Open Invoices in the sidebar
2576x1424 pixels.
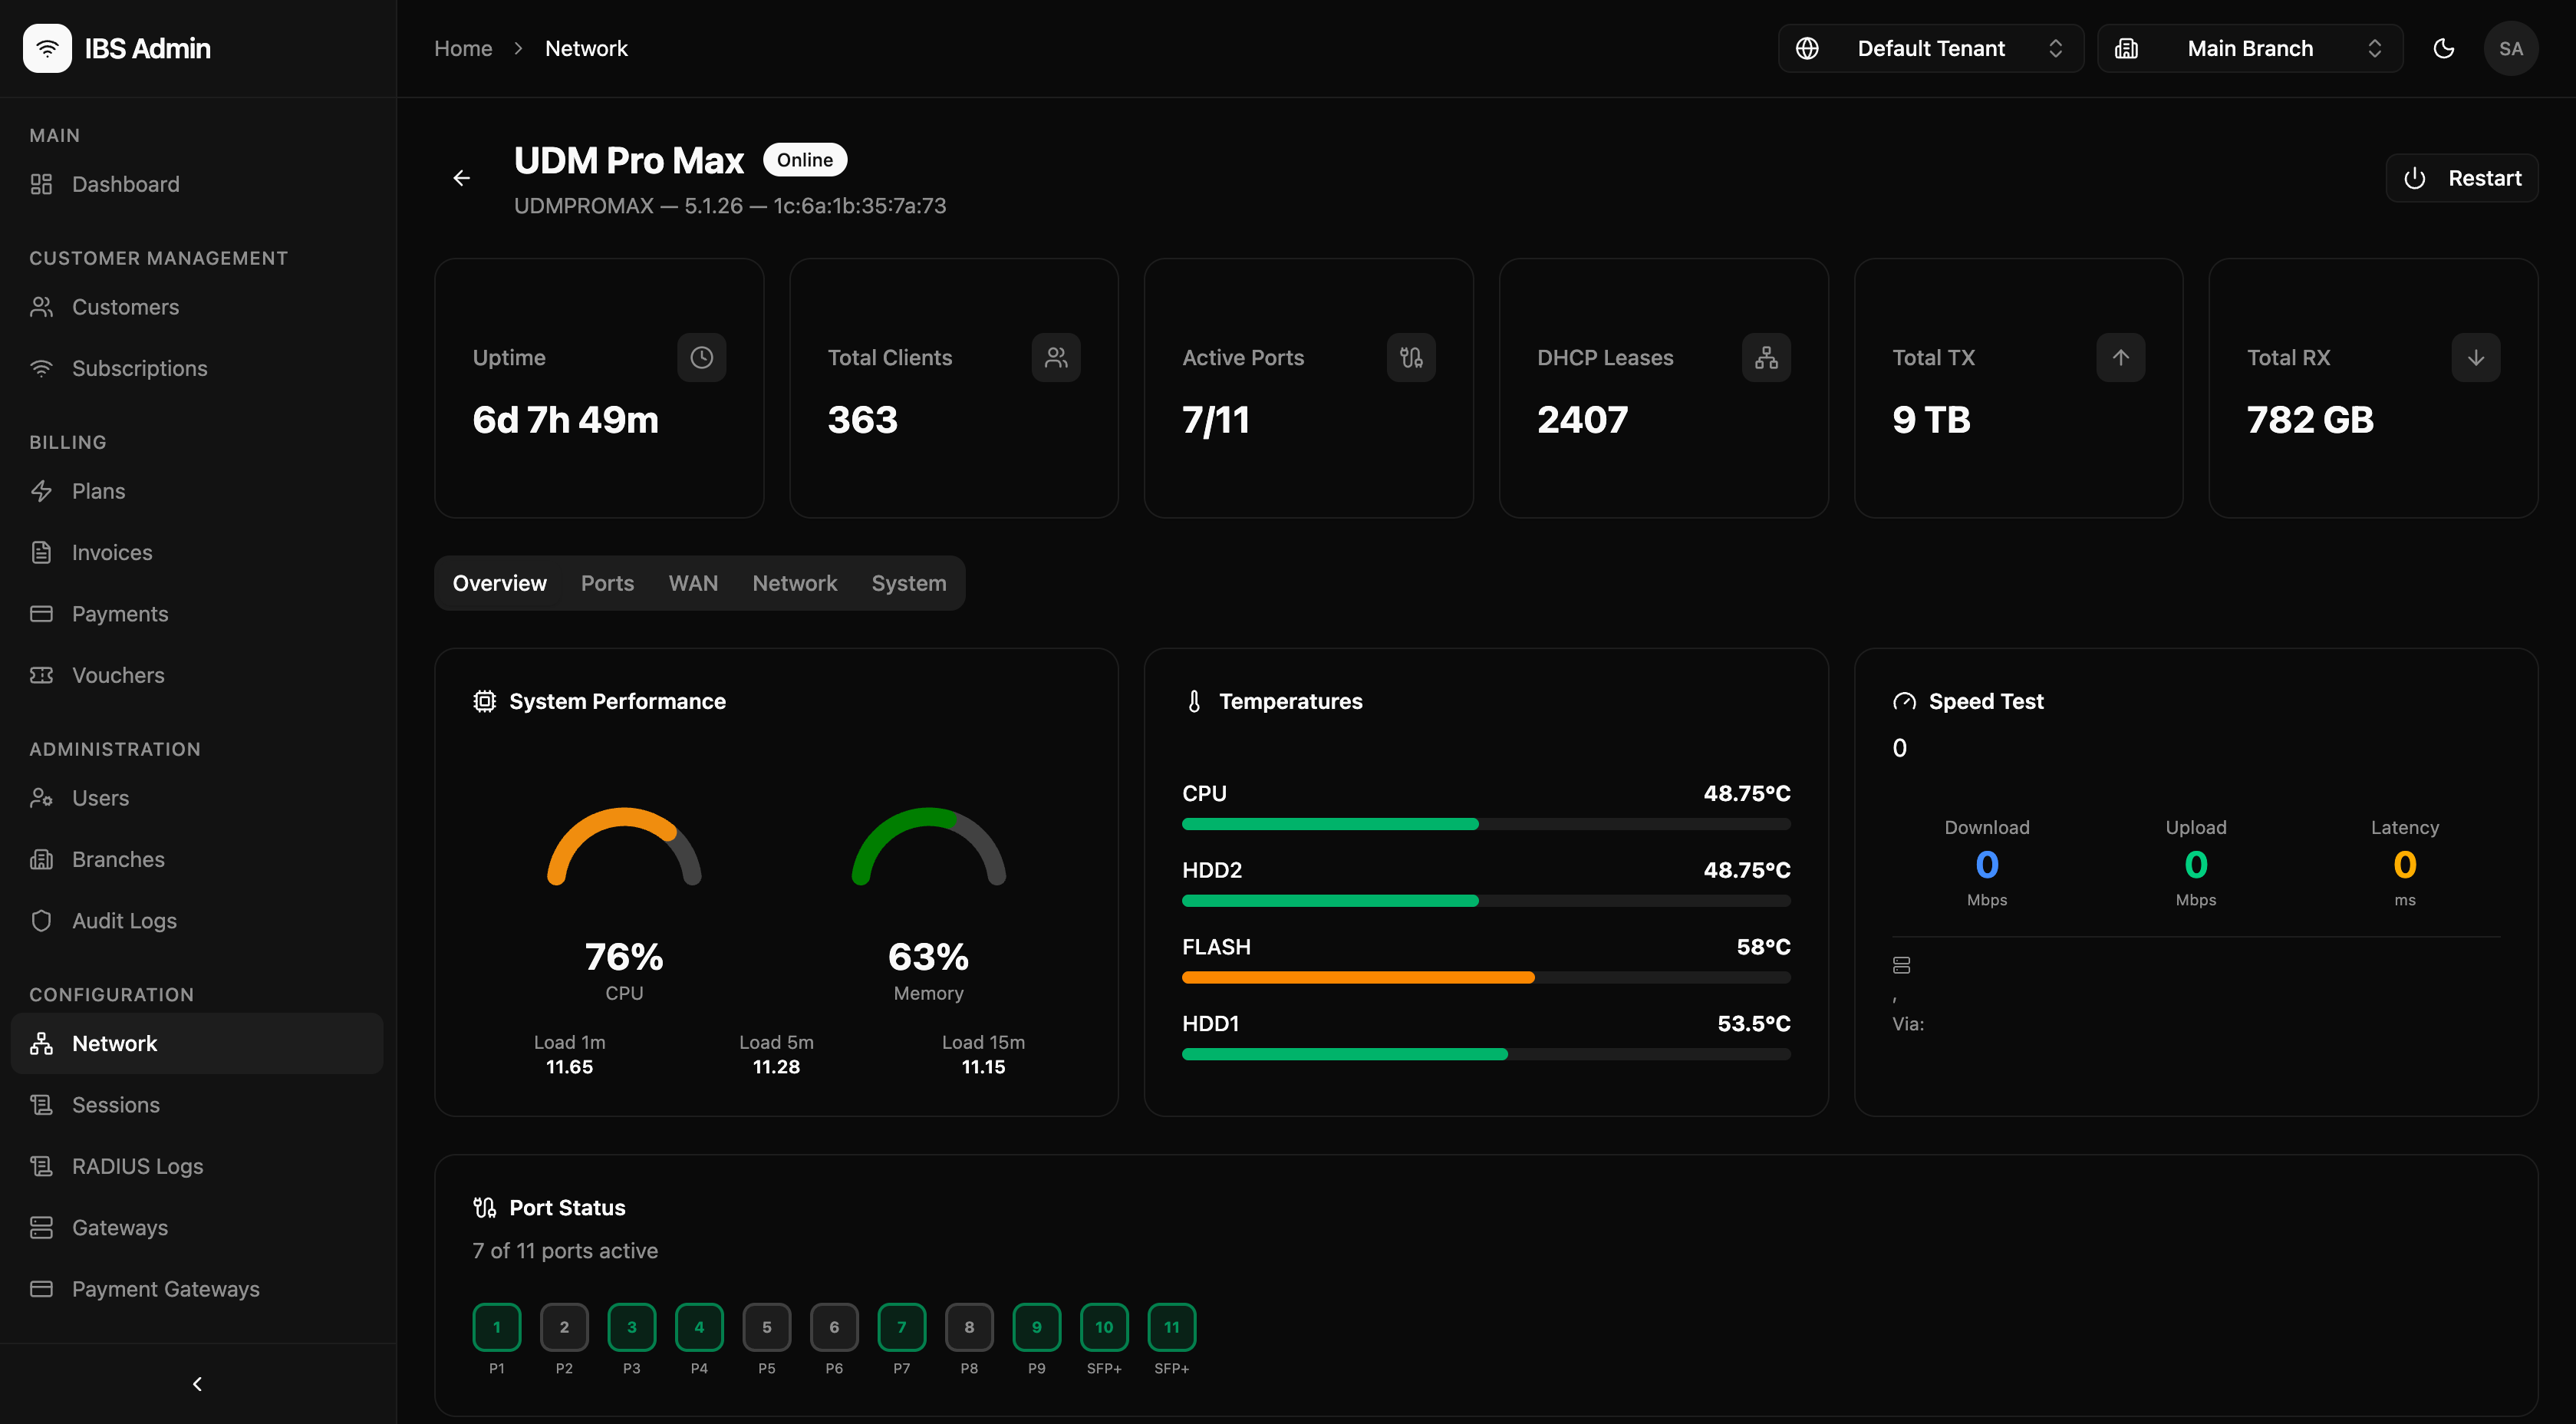point(197,552)
